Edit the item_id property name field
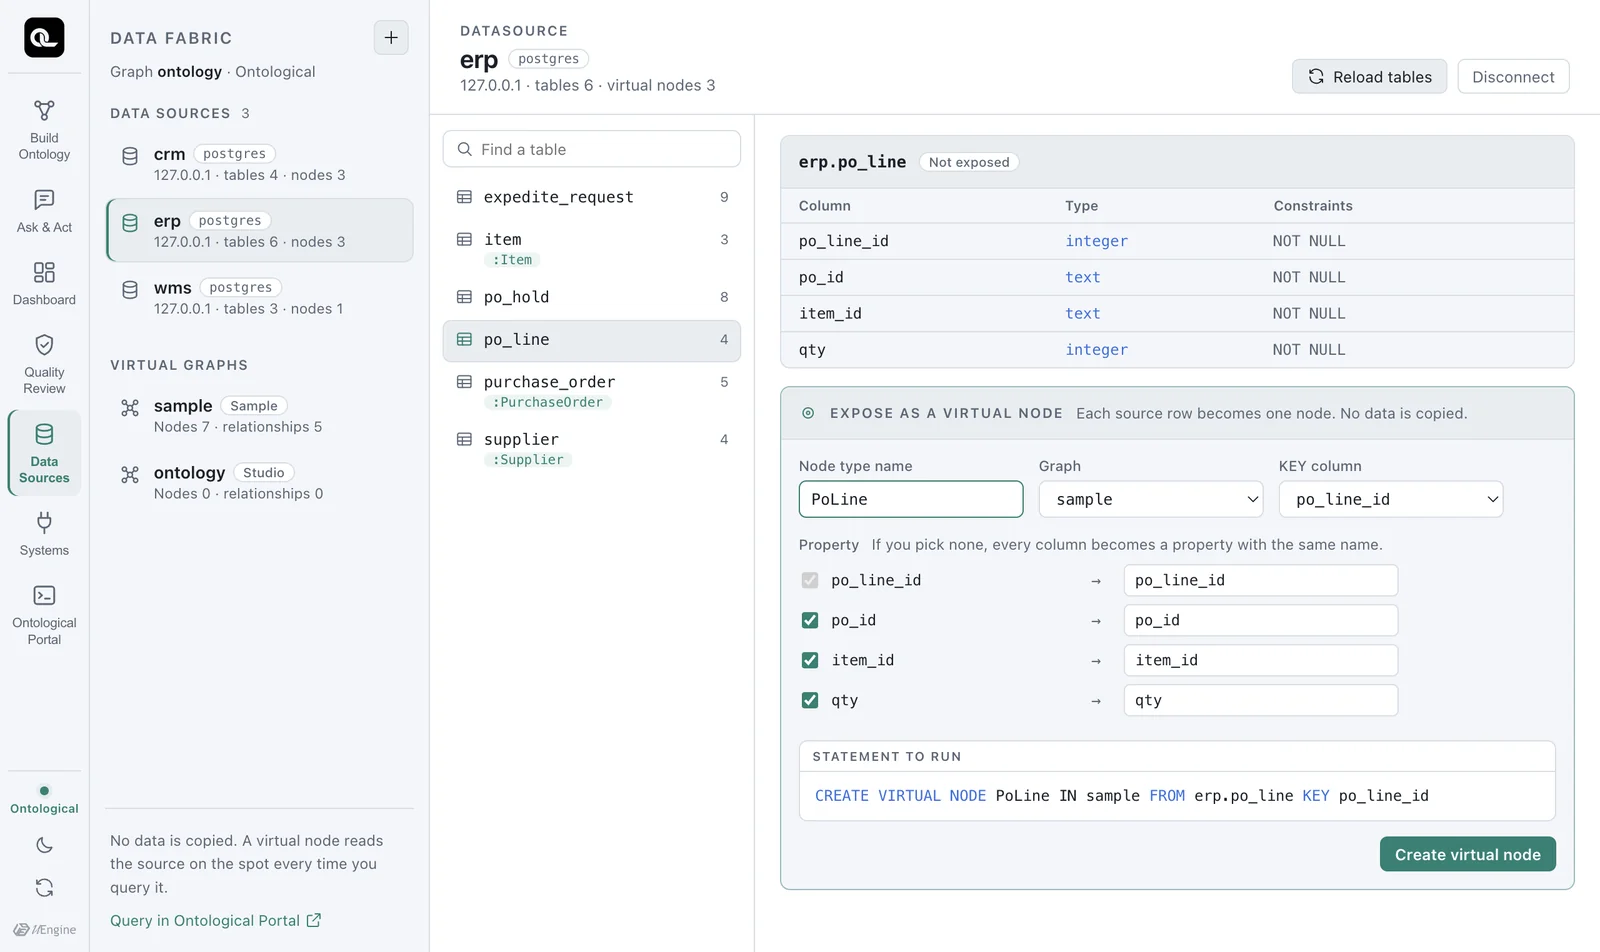Image resolution: width=1600 pixels, height=952 pixels. pos(1260,660)
